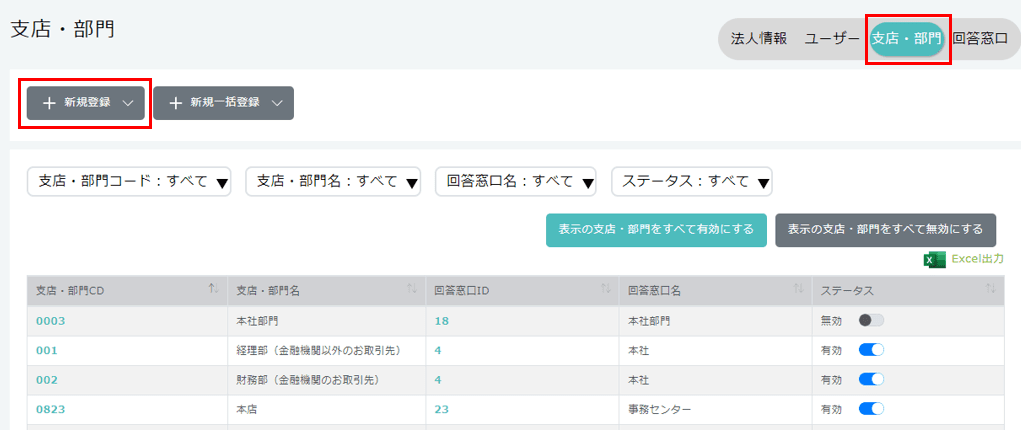Sort by 支店・部門CD column arrows
Image resolution: width=1021 pixels, height=433 pixels.
click(x=214, y=289)
